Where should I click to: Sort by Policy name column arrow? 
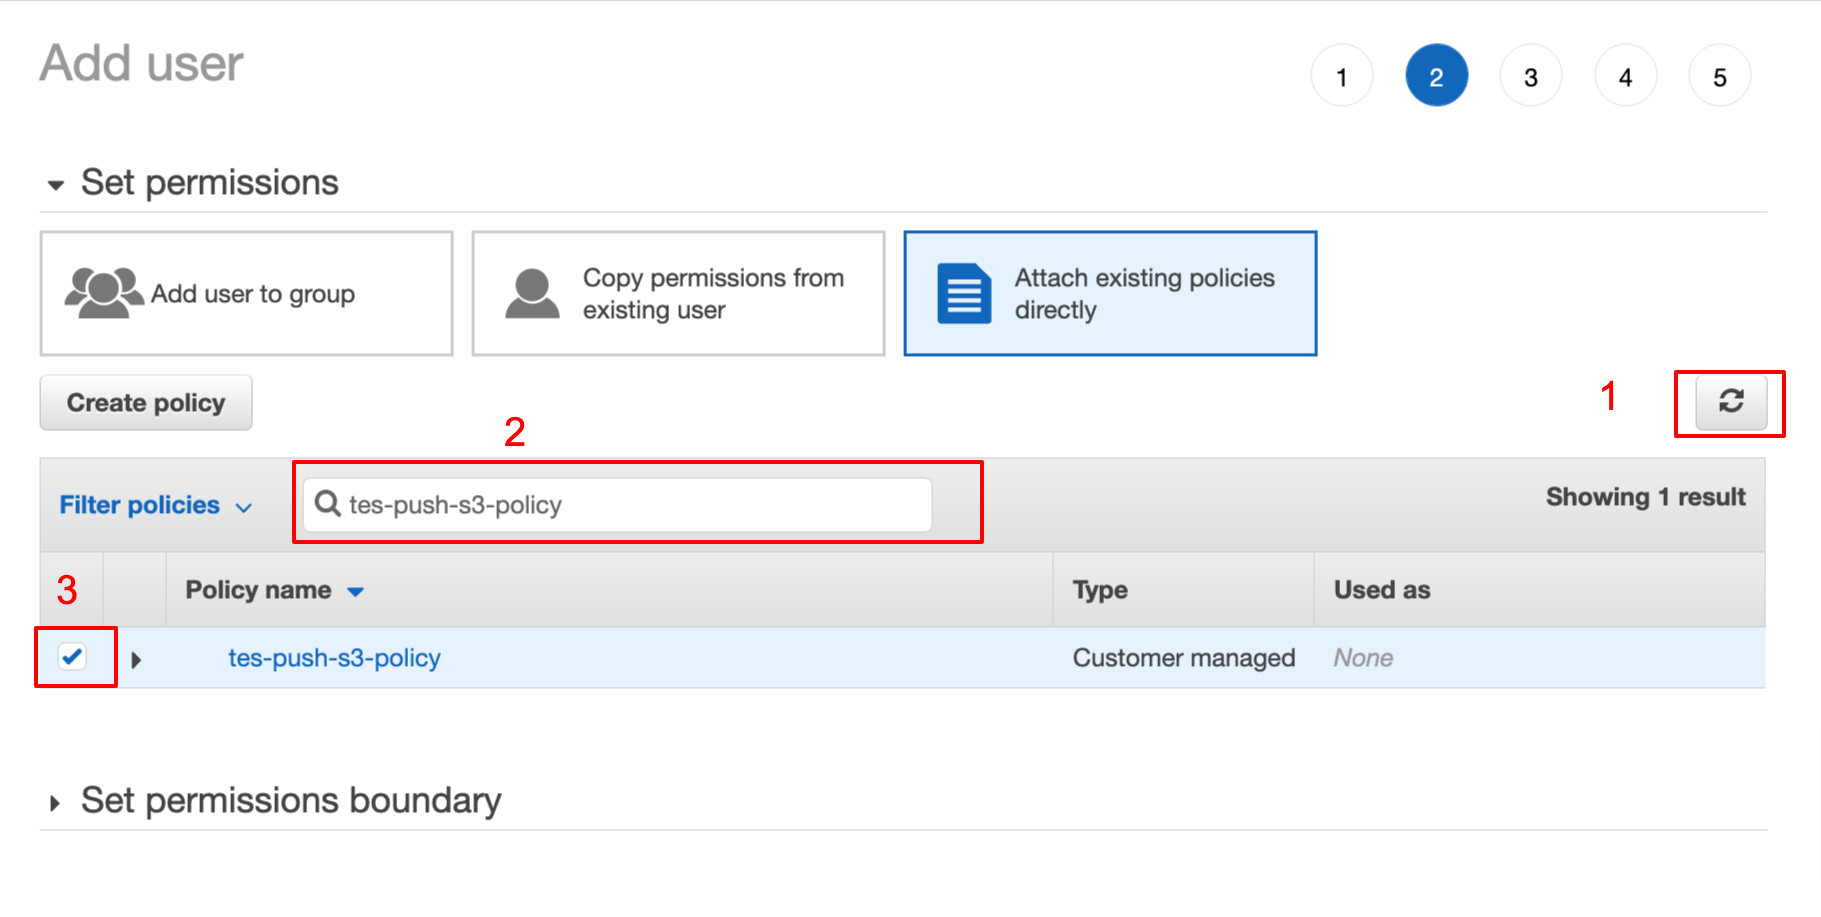[355, 592]
